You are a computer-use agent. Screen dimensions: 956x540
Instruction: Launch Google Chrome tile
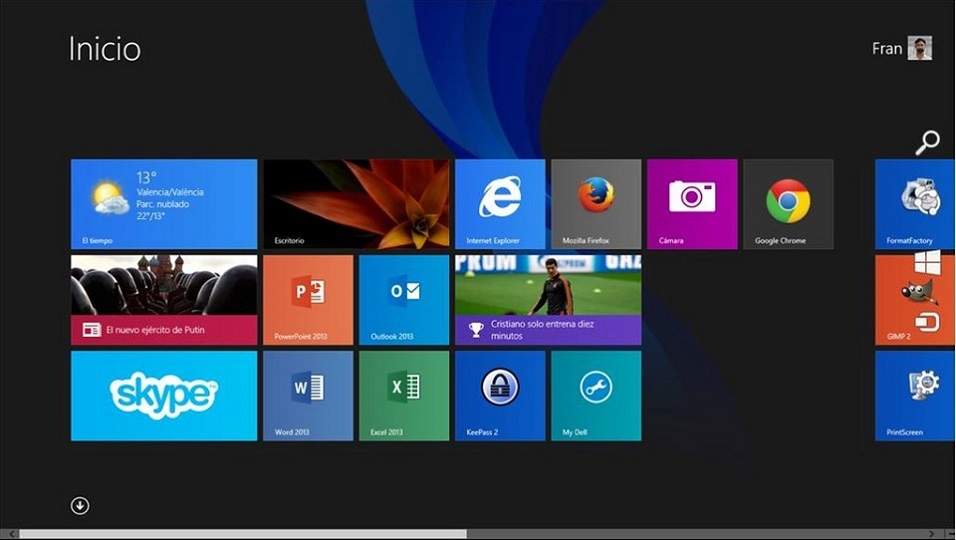[x=788, y=204]
